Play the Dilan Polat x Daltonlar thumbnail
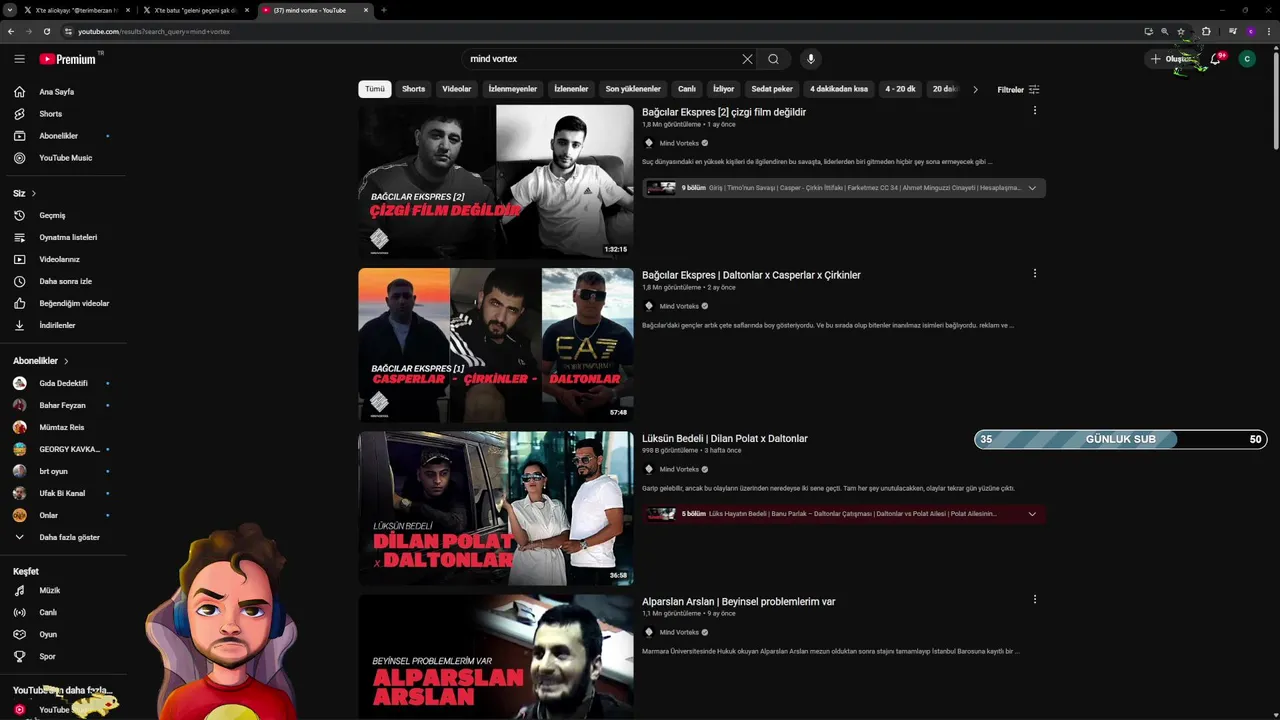The height and width of the screenshot is (720, 1280). (496, 508)
